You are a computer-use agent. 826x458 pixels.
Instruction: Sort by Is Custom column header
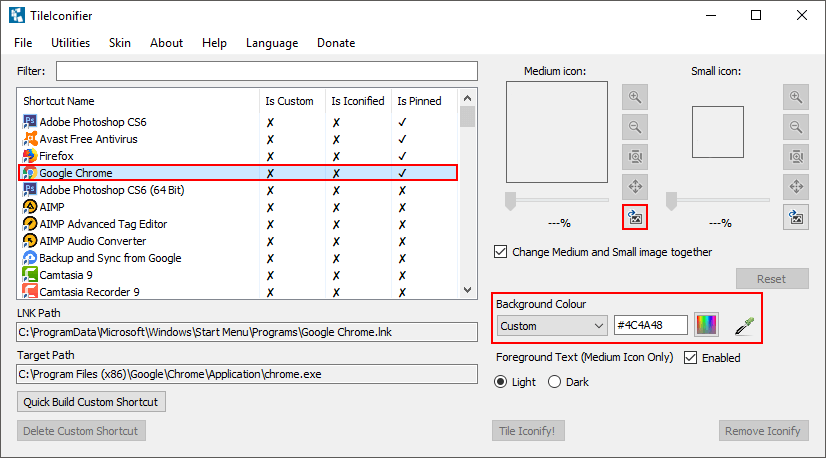tap(292, 101)
